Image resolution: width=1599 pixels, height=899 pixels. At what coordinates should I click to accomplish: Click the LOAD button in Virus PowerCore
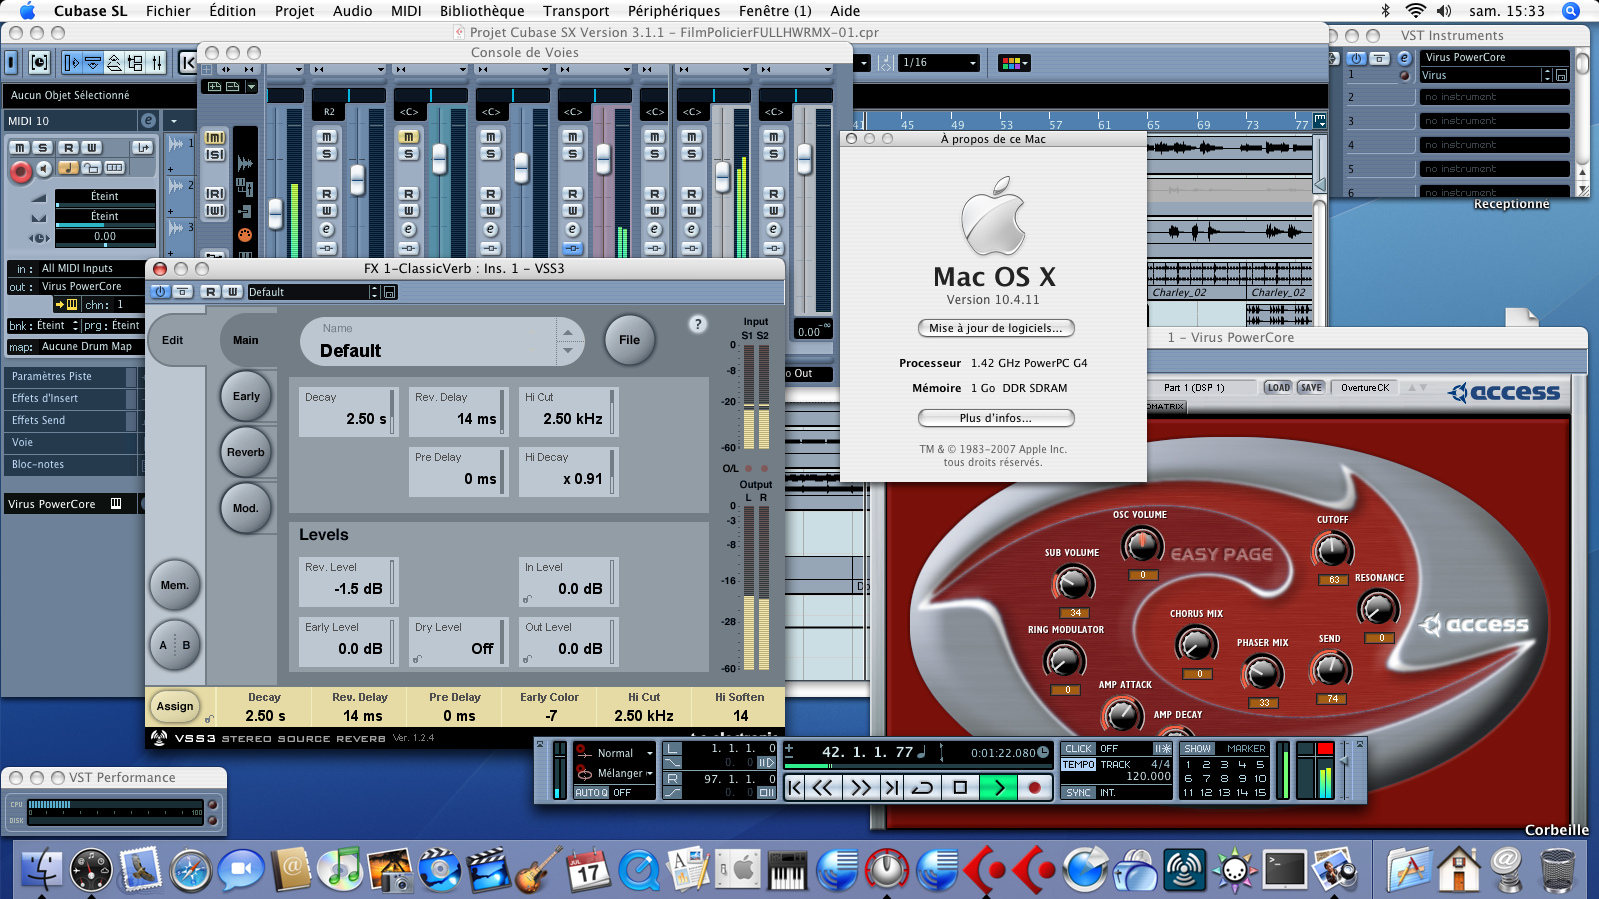[1278, 388]
